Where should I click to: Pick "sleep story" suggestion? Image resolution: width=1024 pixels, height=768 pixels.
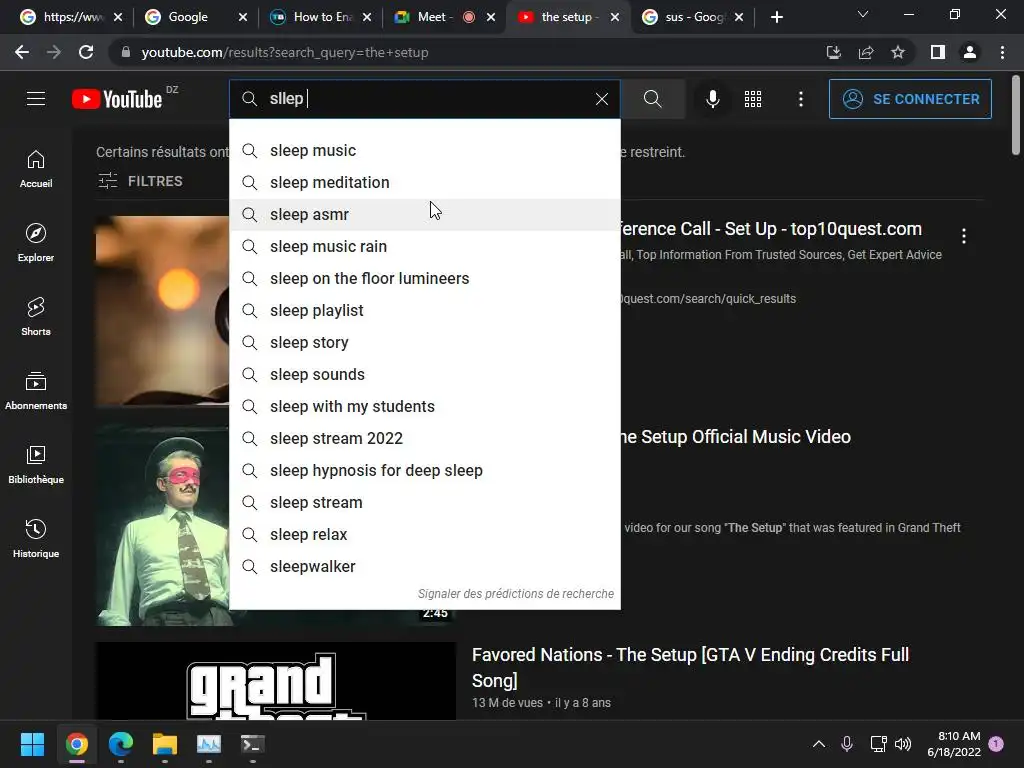425,342
